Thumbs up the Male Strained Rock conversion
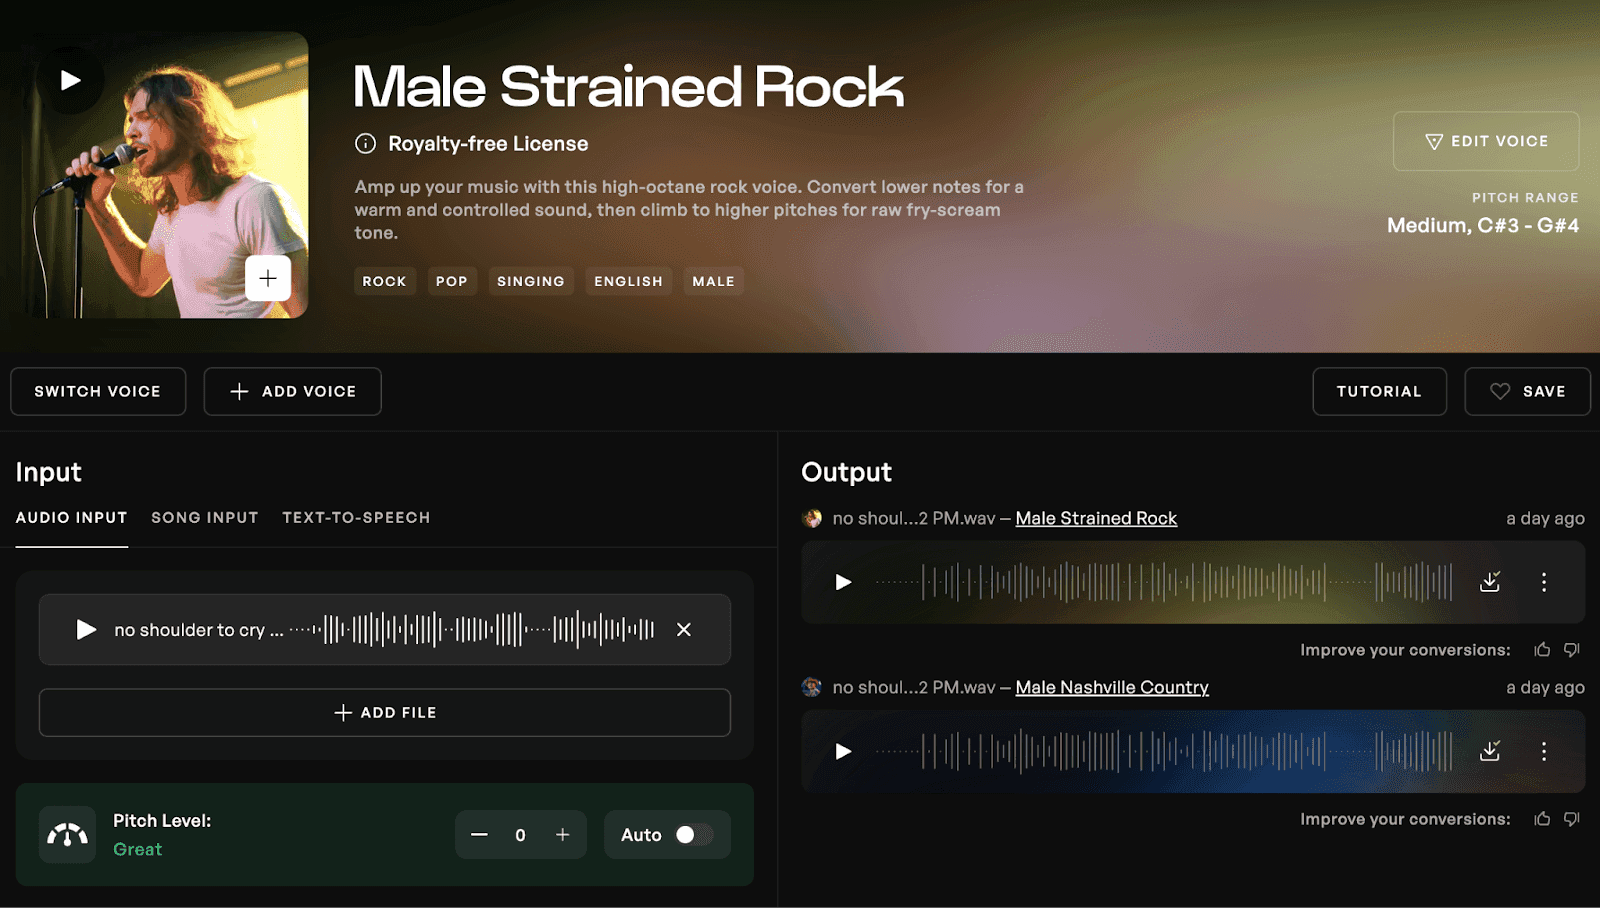1600x908 pixels. point(1542,650)
